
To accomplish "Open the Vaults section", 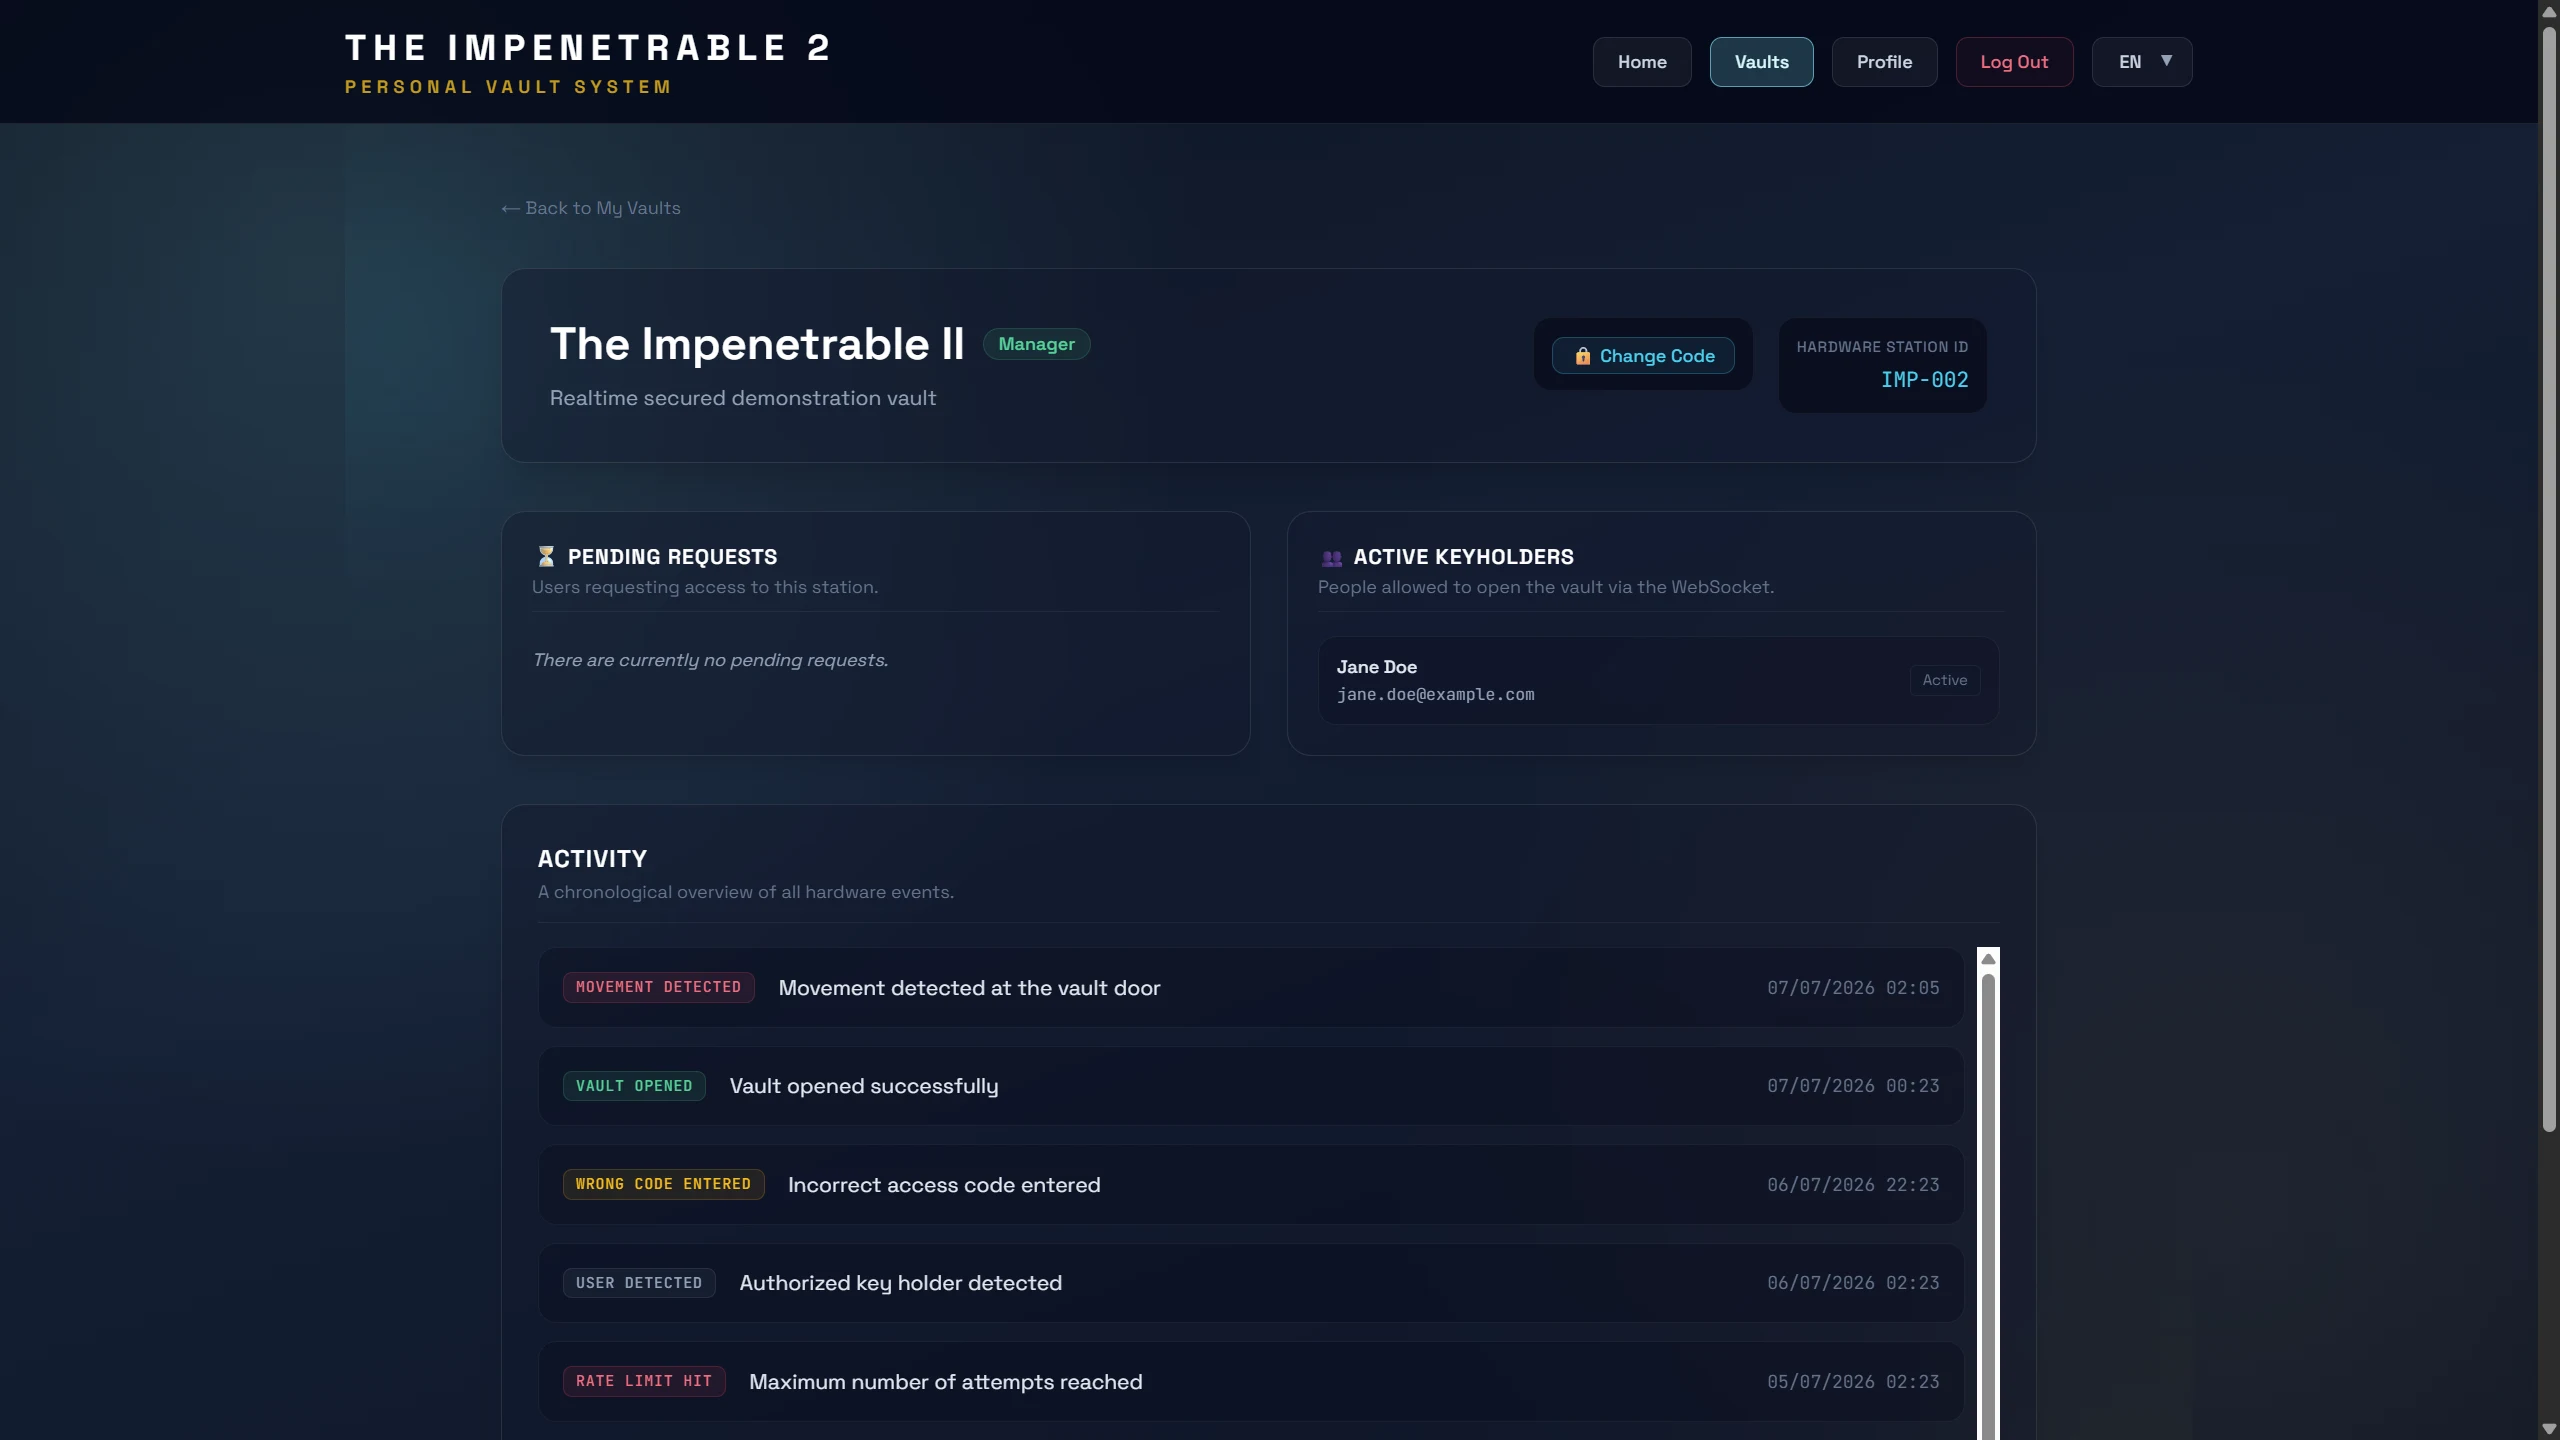I will tap(1761, 62).
